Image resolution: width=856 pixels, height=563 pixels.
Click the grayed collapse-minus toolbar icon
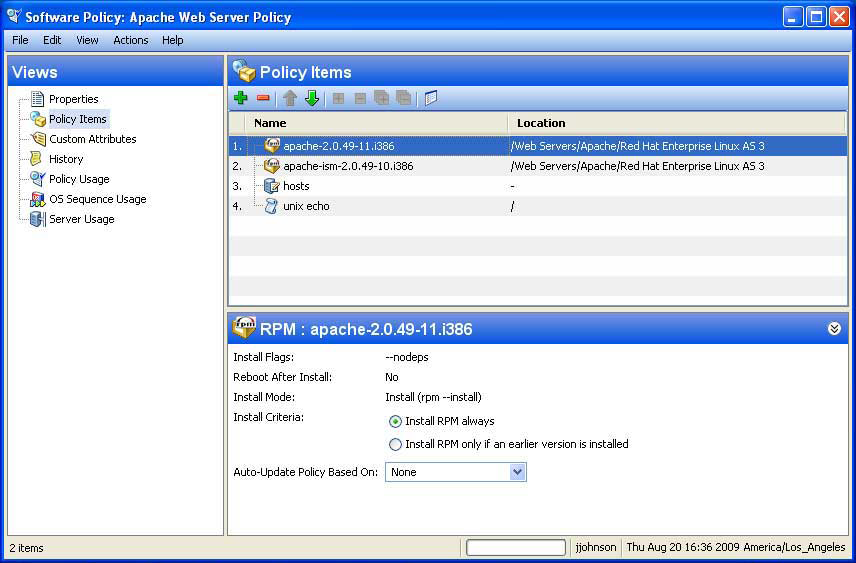[x=360, y=98]
